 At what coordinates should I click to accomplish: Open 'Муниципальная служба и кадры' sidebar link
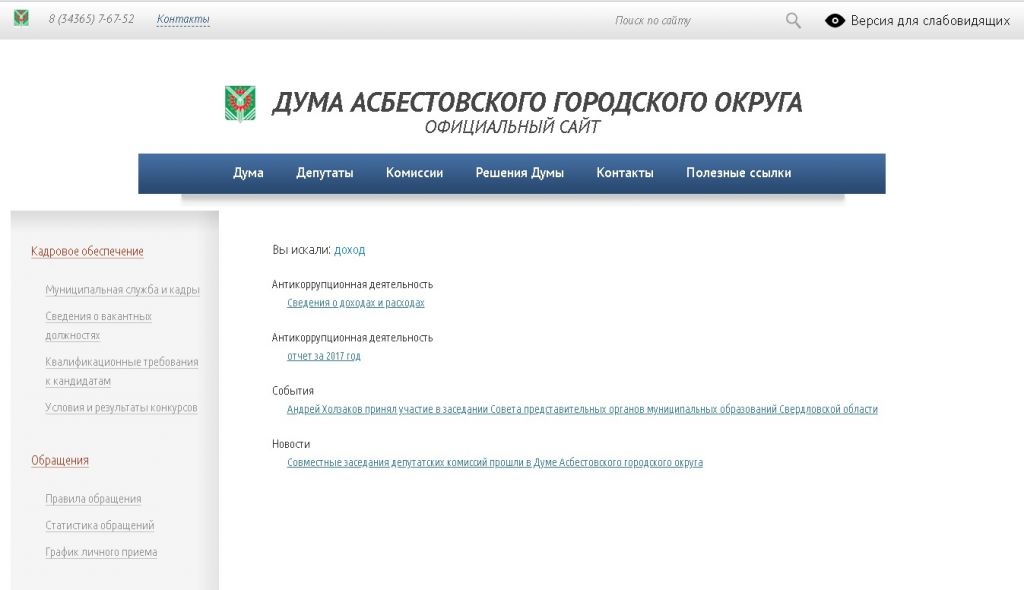[122, 290]
